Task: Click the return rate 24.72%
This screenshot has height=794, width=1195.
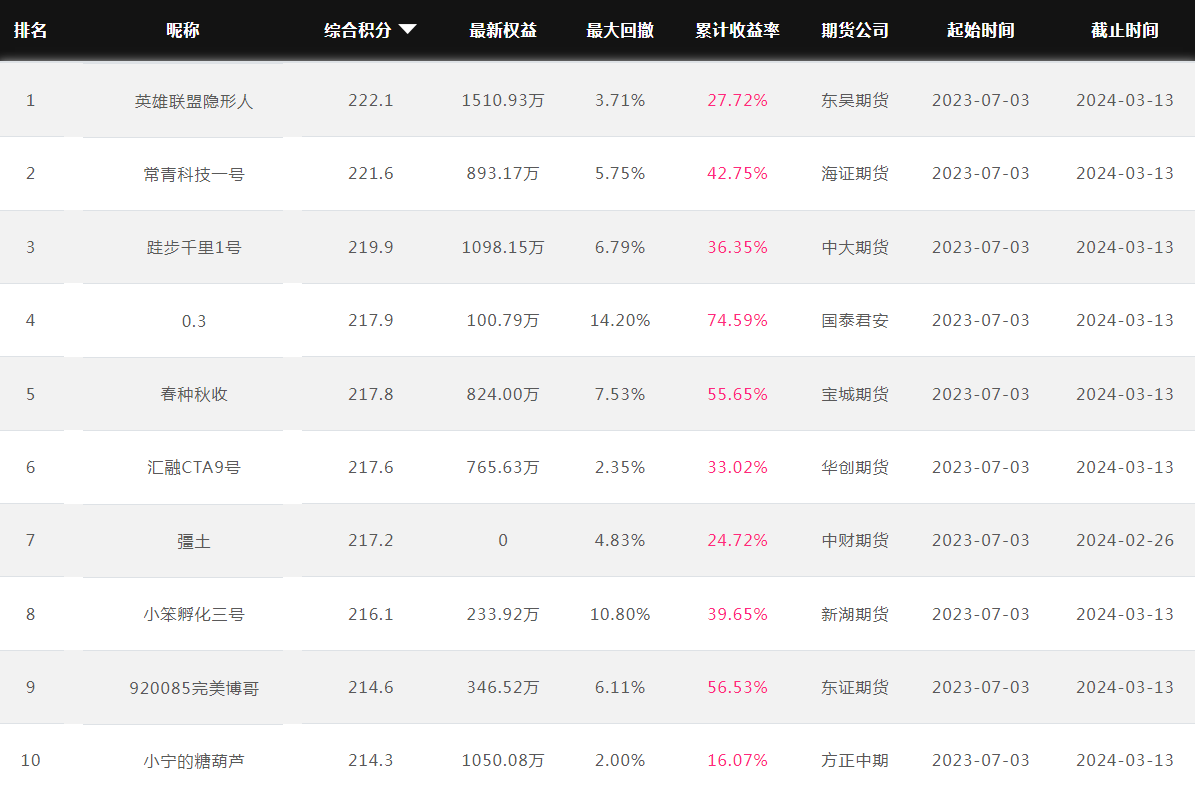Action: [738, 540]
